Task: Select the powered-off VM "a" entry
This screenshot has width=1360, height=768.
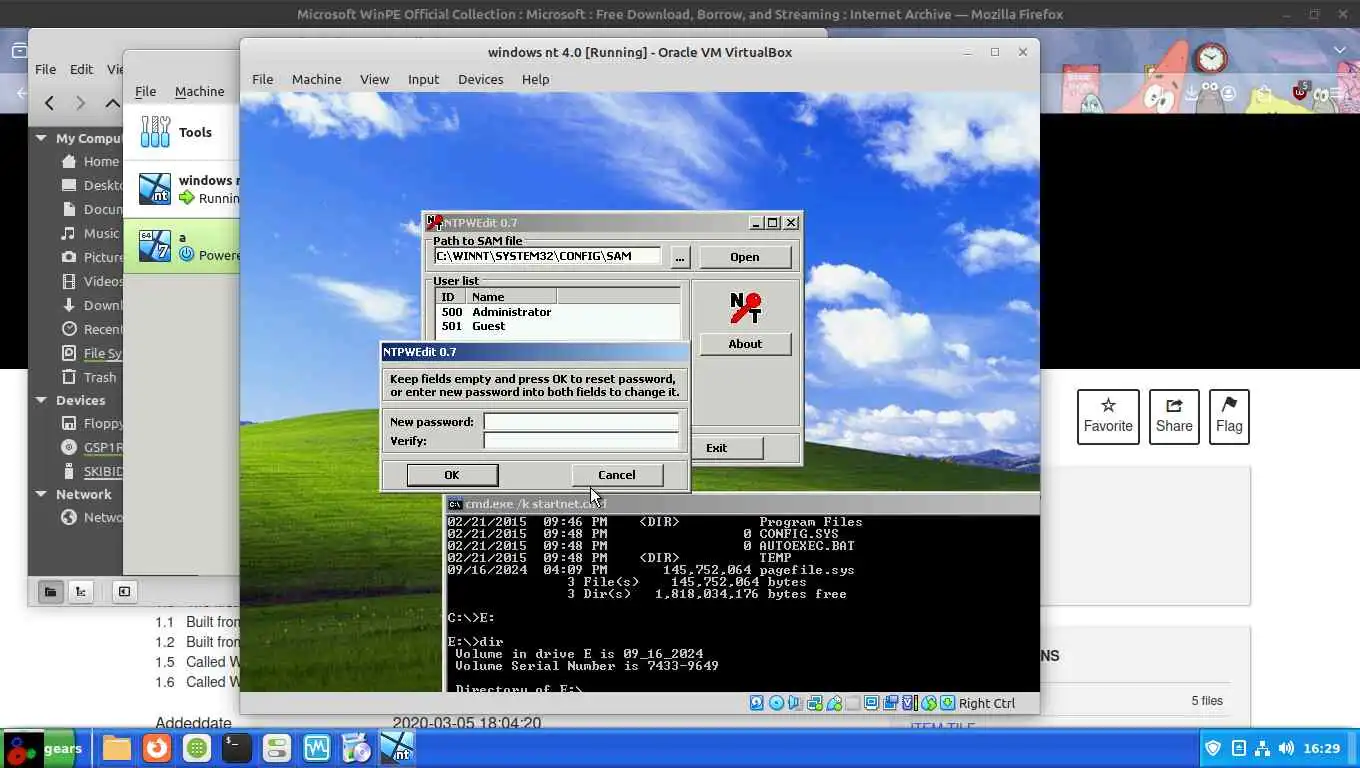Action: pyautogui.click(x=183, y=246)
